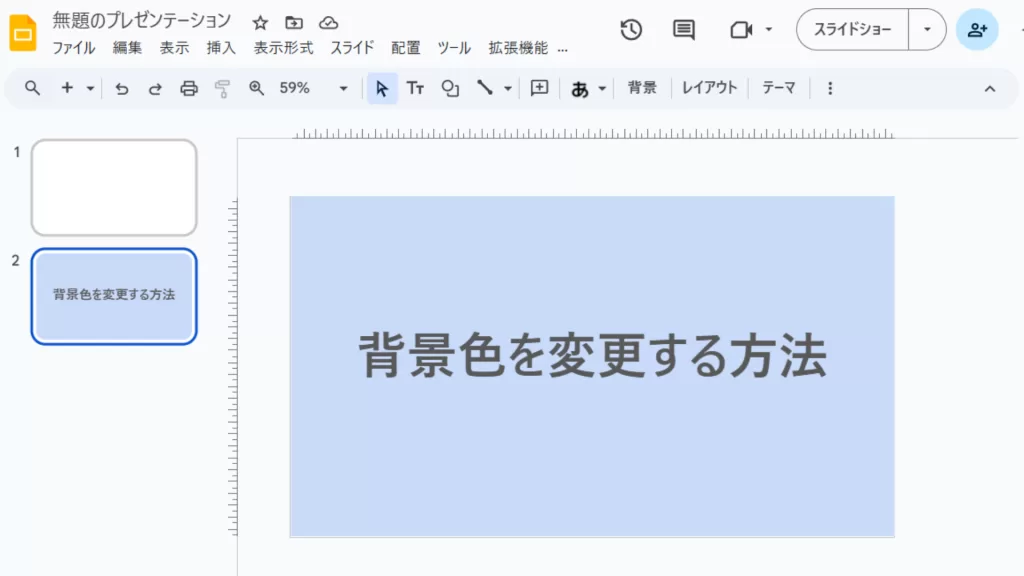
Task: Open the スライド menu
Action: [352, 48]
